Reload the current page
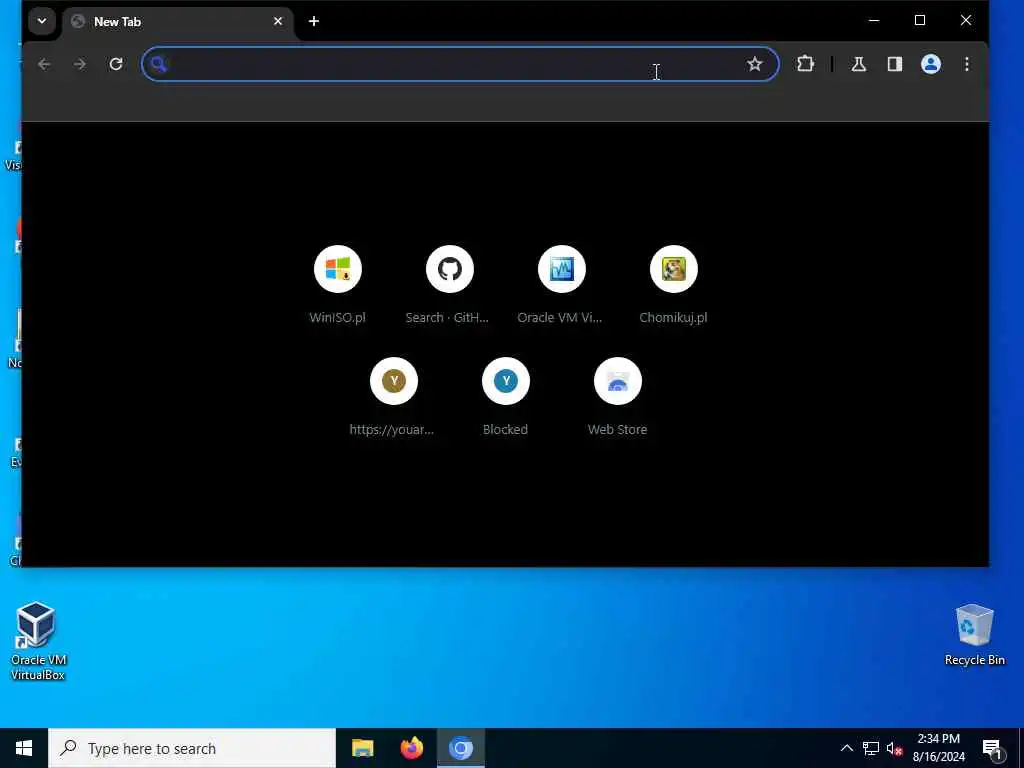Image resolution: width=1024 pixels, height=768 pixels. 116,64
